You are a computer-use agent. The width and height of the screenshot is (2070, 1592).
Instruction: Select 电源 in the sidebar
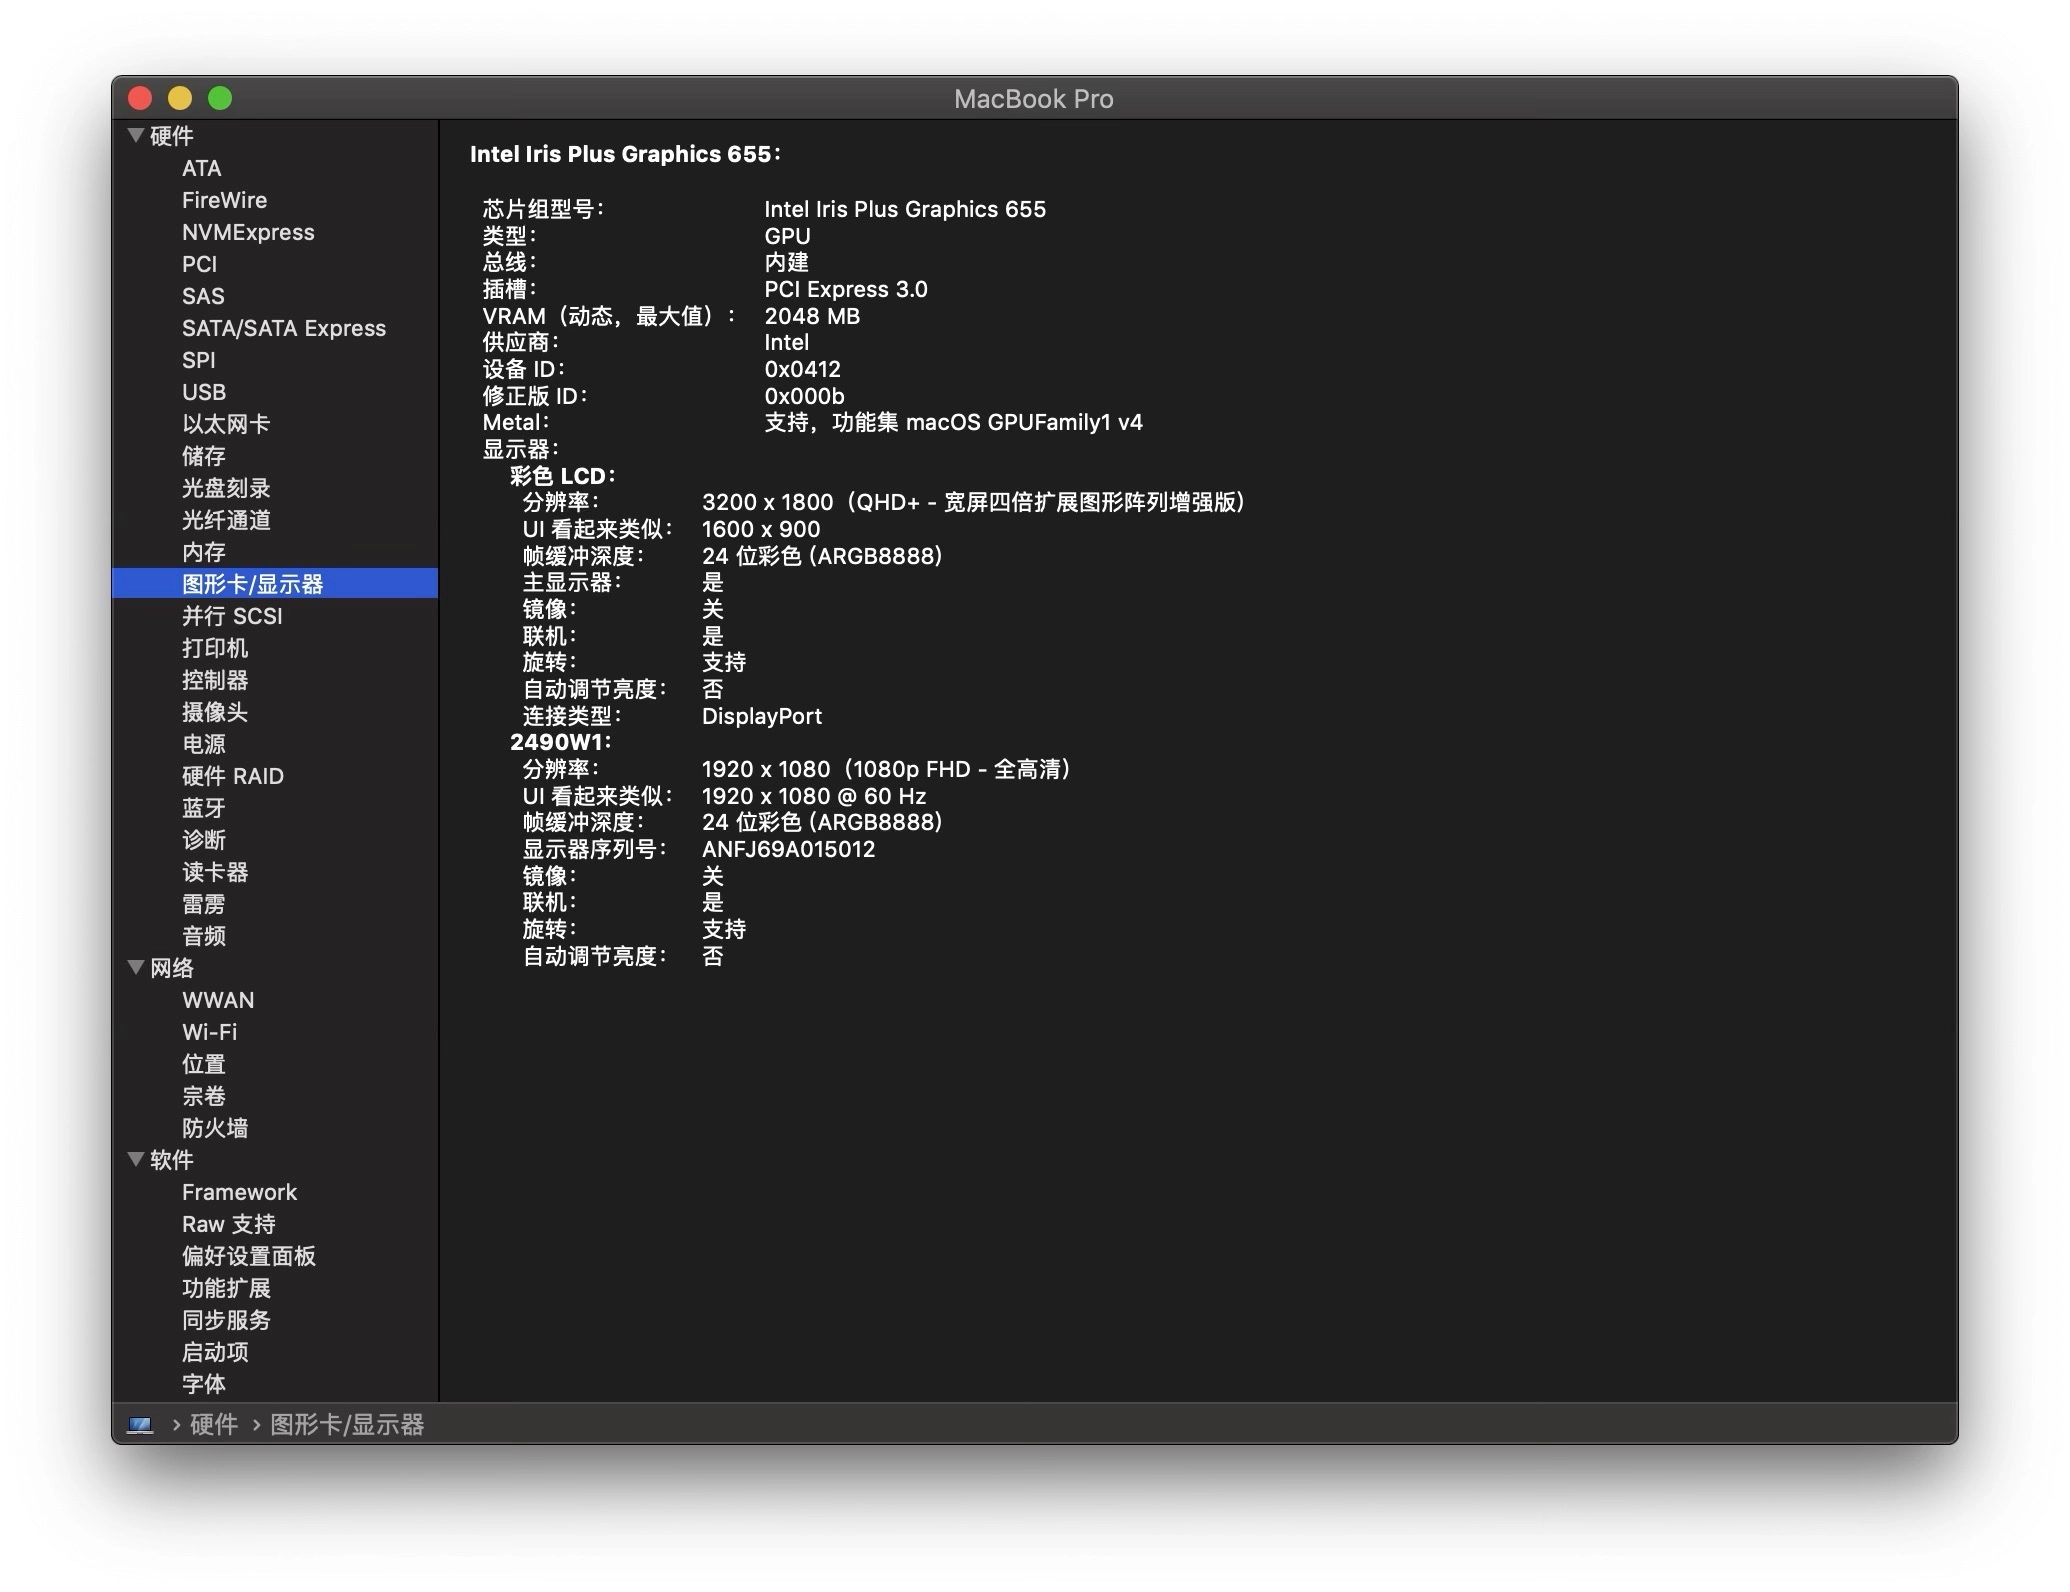click(204, 744)
